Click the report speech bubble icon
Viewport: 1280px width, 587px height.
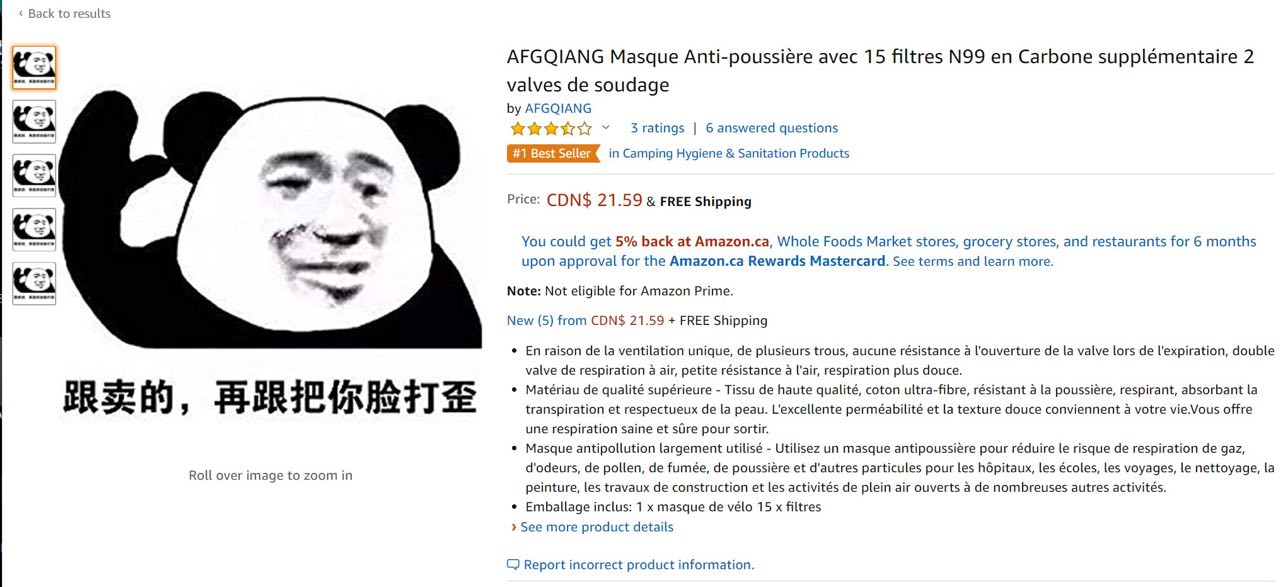[513, 565]
